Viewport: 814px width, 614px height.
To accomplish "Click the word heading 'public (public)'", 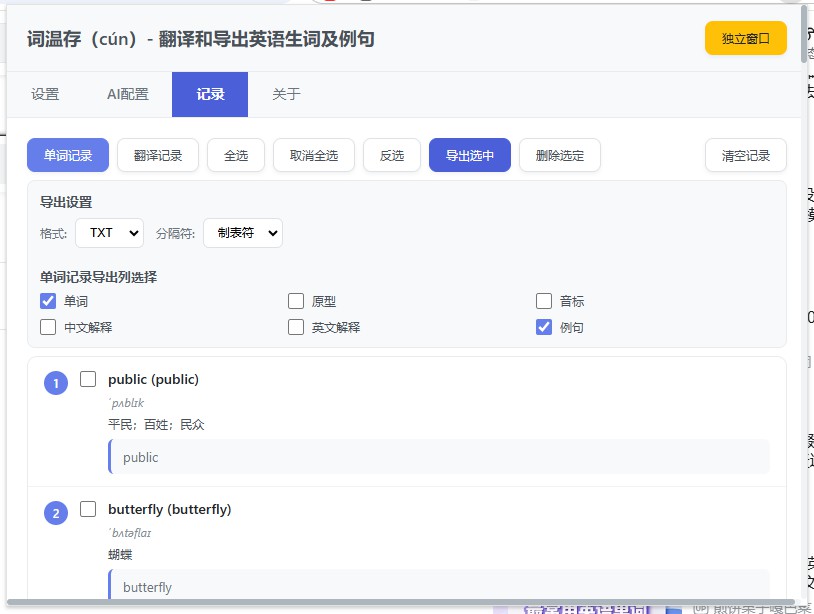I will [154, 379].
